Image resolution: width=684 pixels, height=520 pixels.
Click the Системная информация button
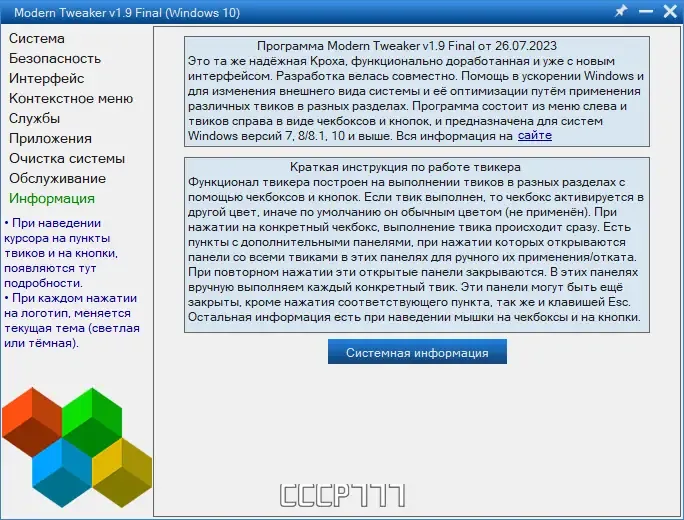(x=417, y=352)
